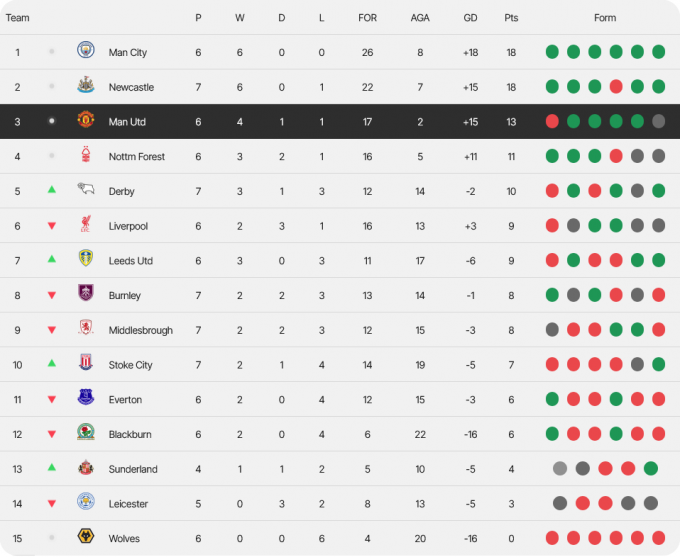The height and width of the screenshot is (557, 680).
Task: Click Stoke City's last green form dot
Action: click(x=658, y=364)
